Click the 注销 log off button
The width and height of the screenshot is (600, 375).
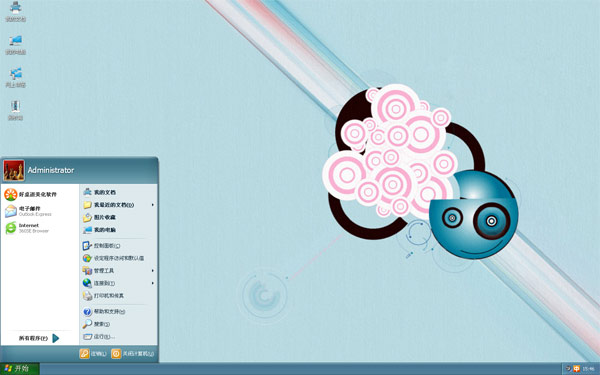coord(93,354)
